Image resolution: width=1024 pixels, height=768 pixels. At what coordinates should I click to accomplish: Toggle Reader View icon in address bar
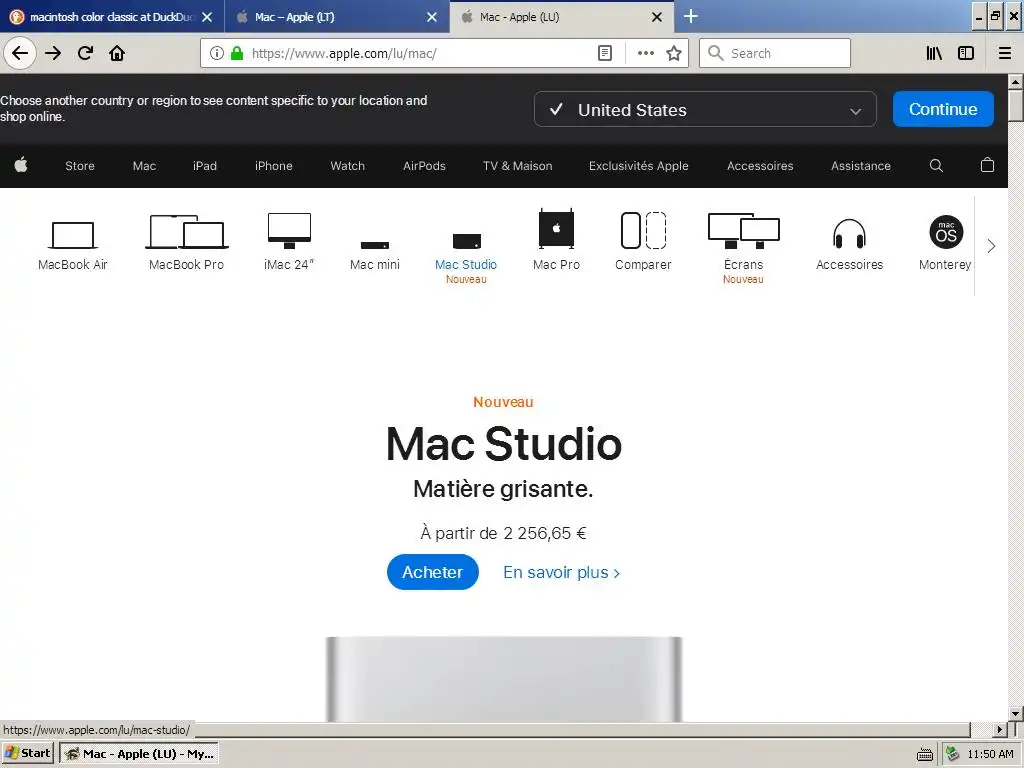tap(605, 54)
